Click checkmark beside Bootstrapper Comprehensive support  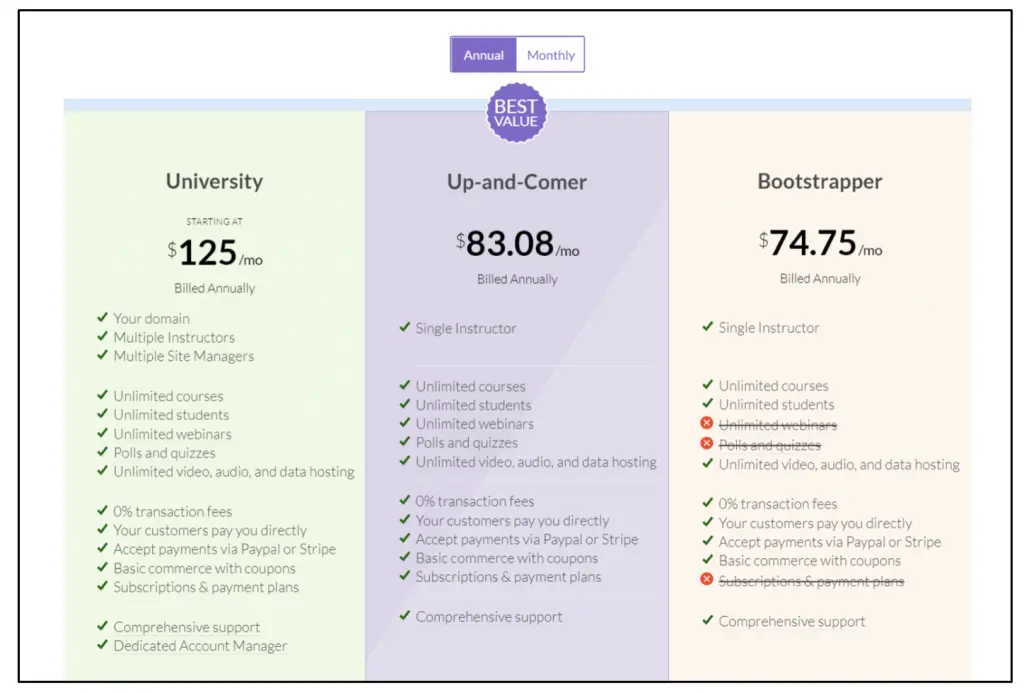point(707,621)
